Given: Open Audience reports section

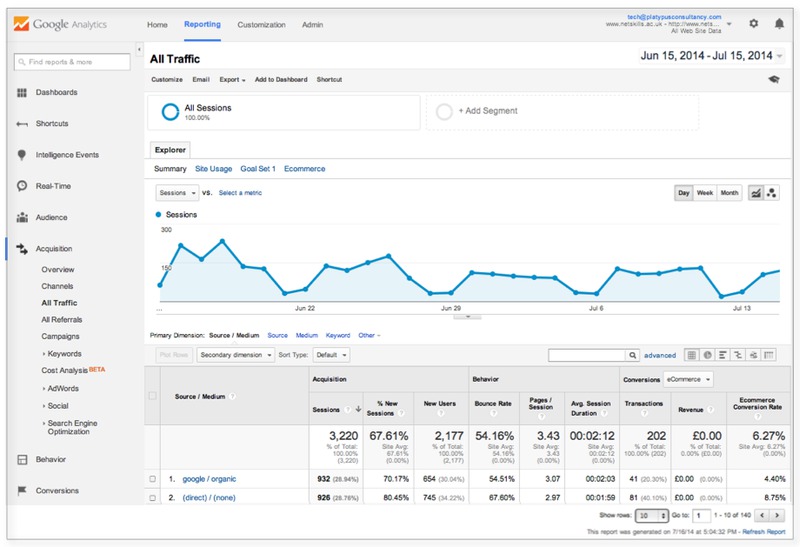Looking at the screenshot, I should [x=51, y=217].
